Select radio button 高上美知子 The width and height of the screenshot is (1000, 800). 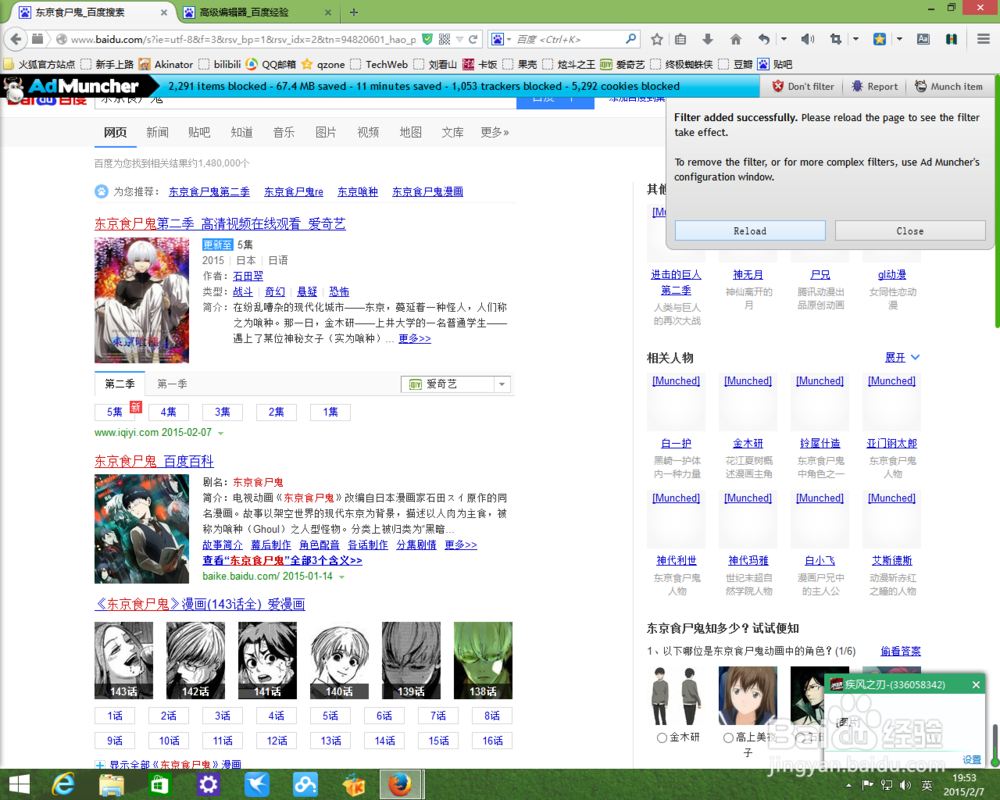tap(728, 737)
